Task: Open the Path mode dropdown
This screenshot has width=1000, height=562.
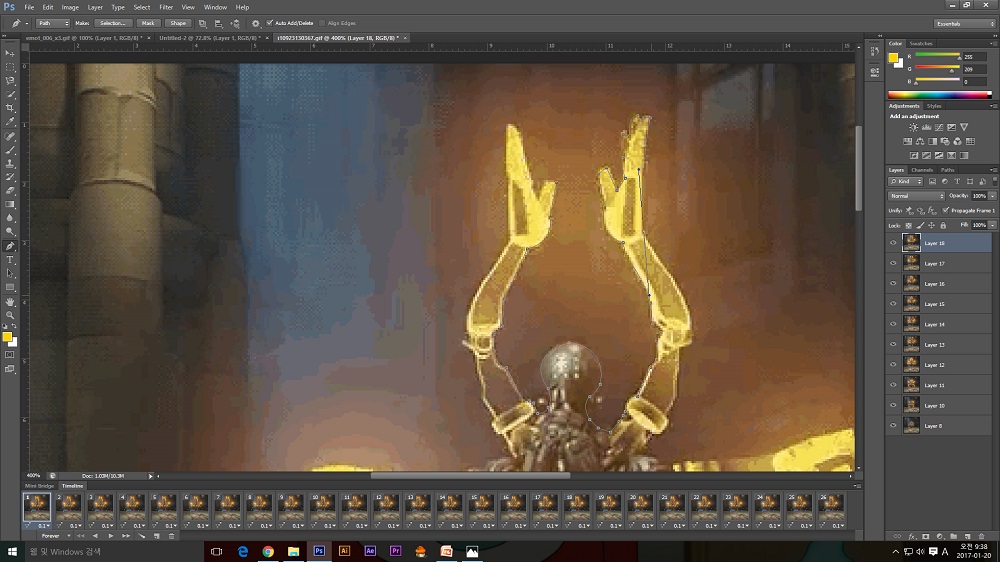Action: point(52,24)
